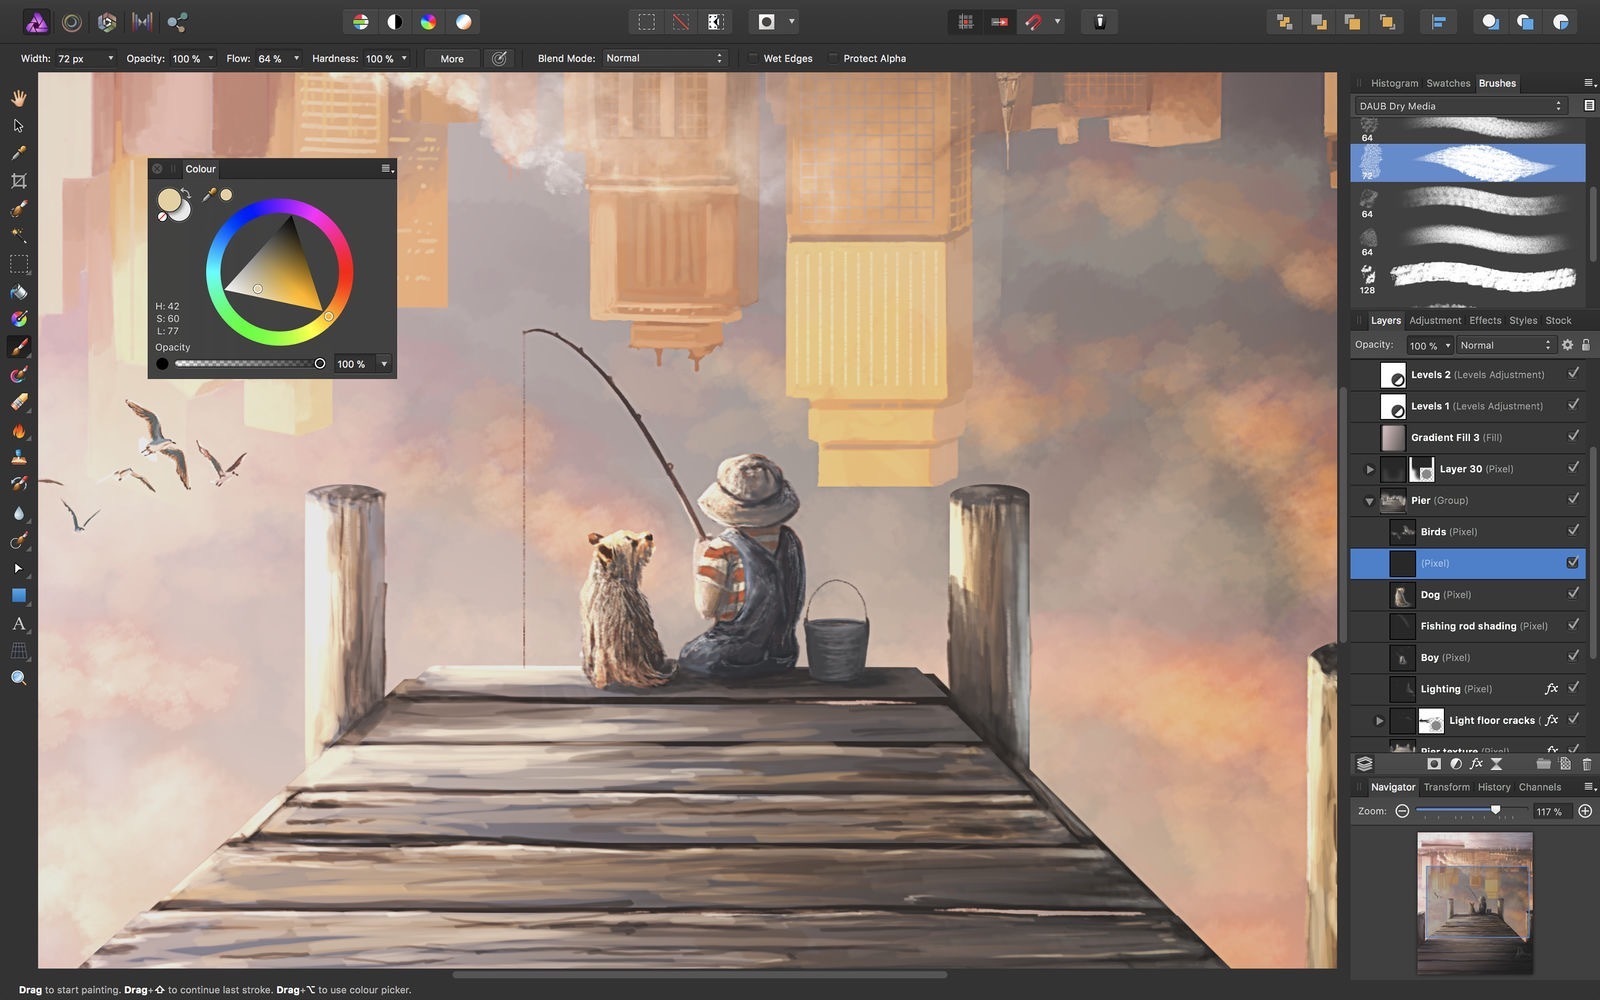
Task: Click the zoom in plus button
Action: pos(1585,811)
